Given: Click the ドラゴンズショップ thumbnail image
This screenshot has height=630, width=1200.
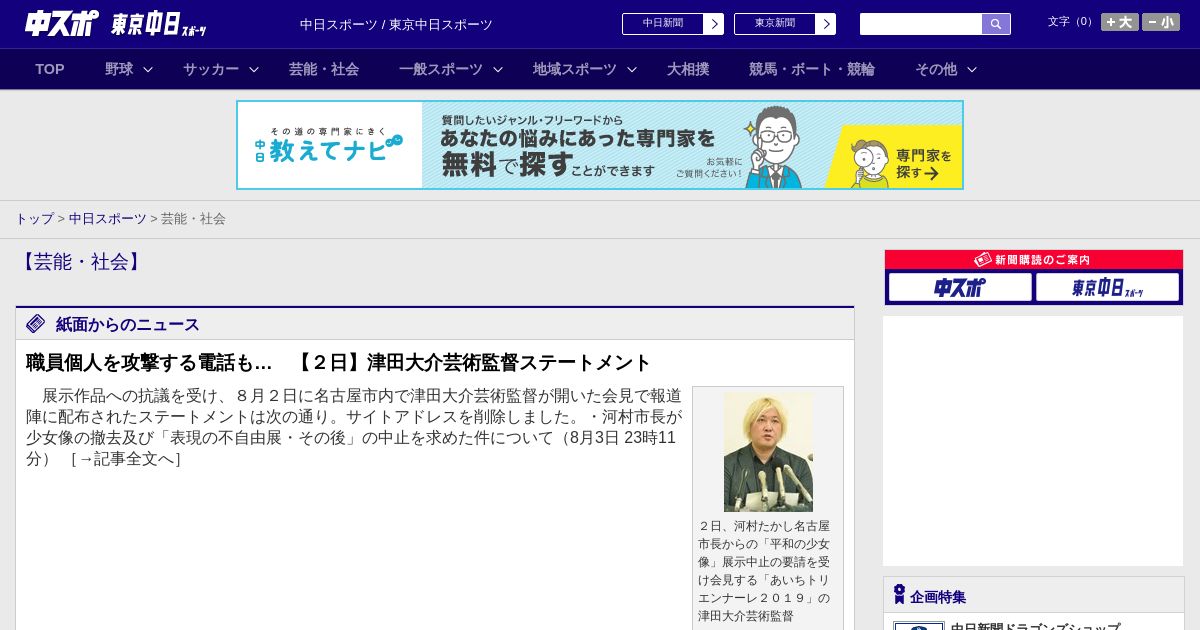Looking at the screenshot, I should [919, 626].
